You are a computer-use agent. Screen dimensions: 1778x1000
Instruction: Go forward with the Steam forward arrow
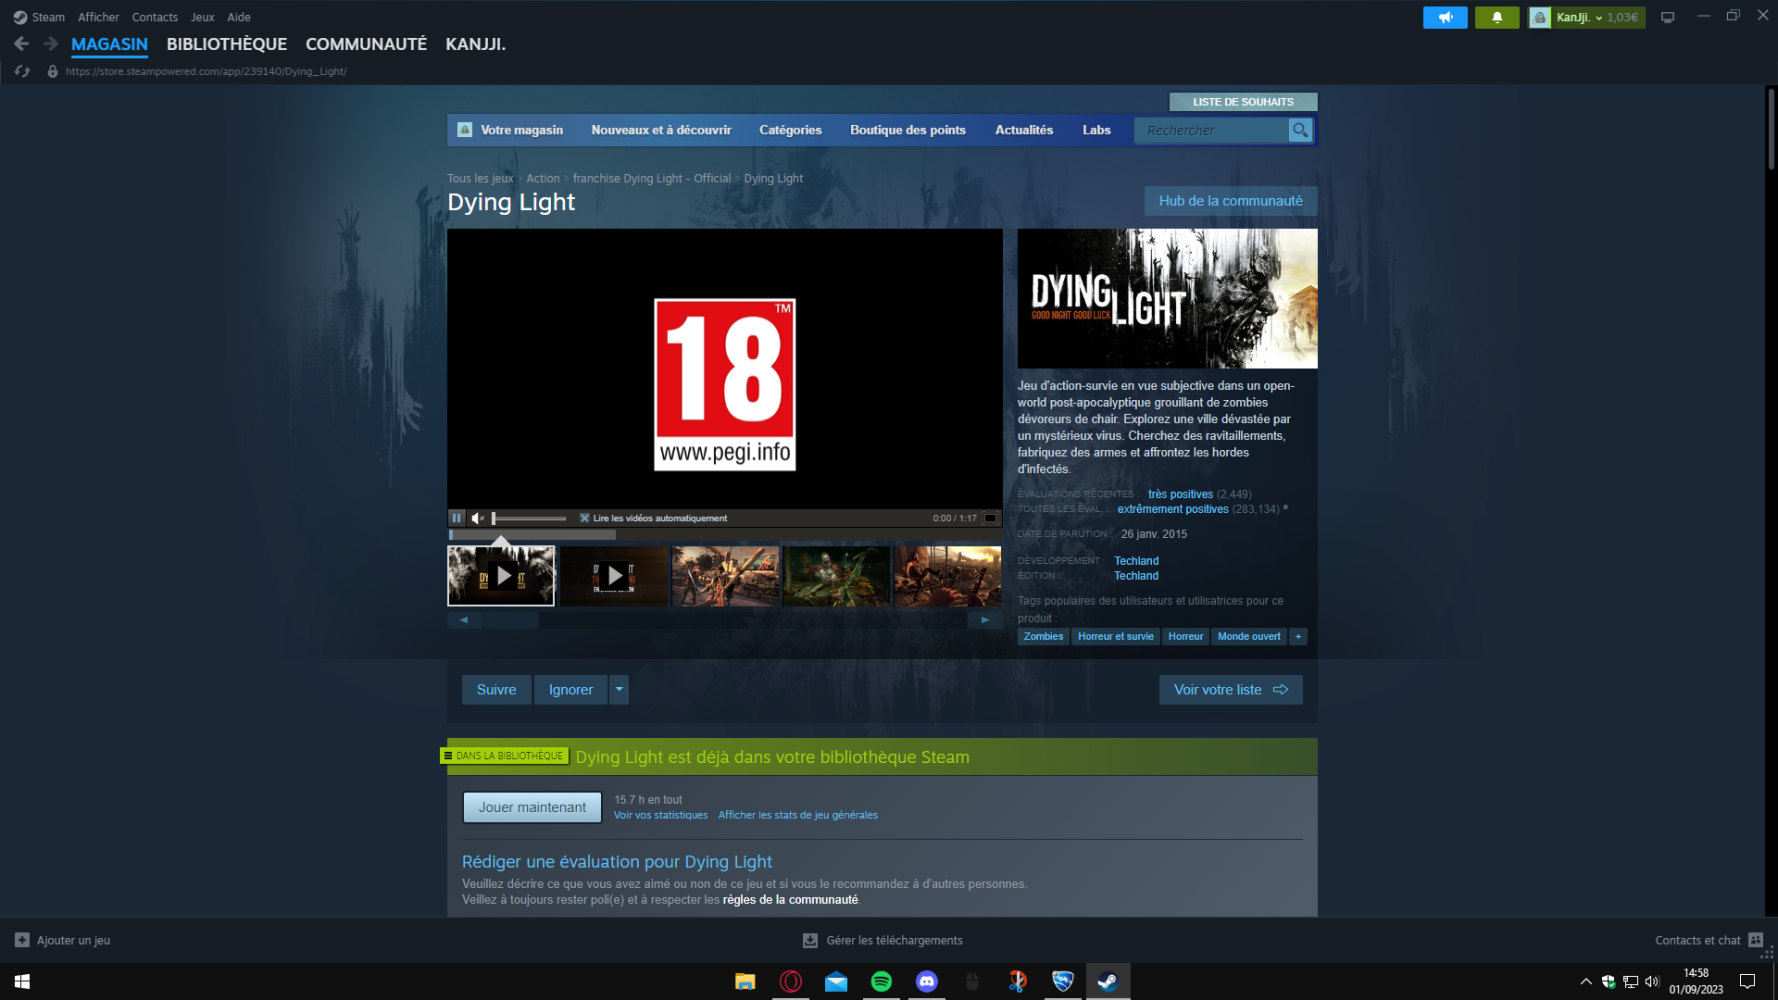[50, 44]
